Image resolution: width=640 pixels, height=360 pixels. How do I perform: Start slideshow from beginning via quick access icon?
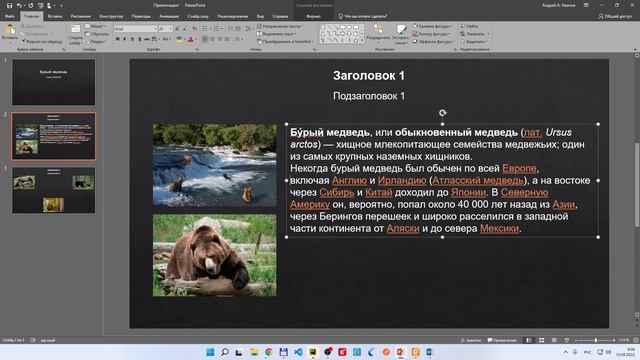point(40,5)
